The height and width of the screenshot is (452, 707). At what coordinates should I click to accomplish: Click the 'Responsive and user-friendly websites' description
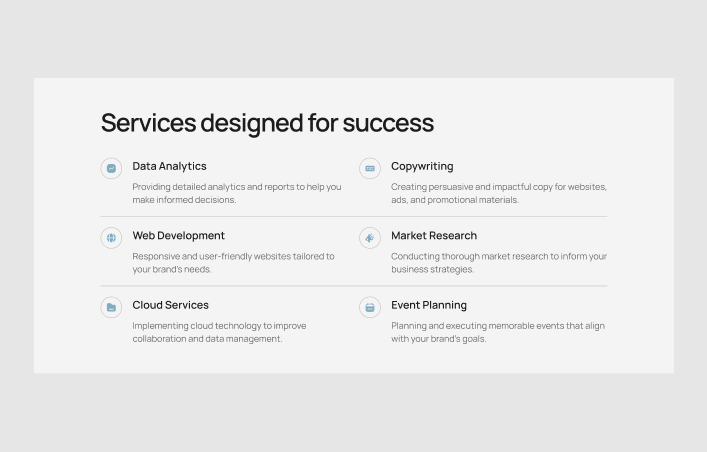click(233, 263)
